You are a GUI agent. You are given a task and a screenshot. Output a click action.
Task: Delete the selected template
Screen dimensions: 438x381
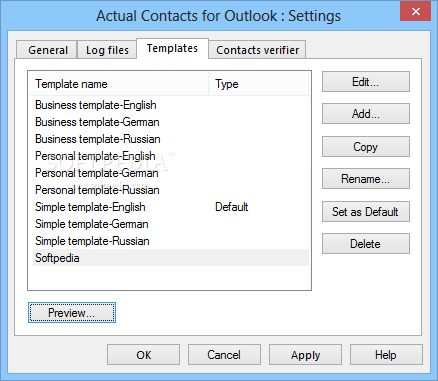tap(366, 244)
